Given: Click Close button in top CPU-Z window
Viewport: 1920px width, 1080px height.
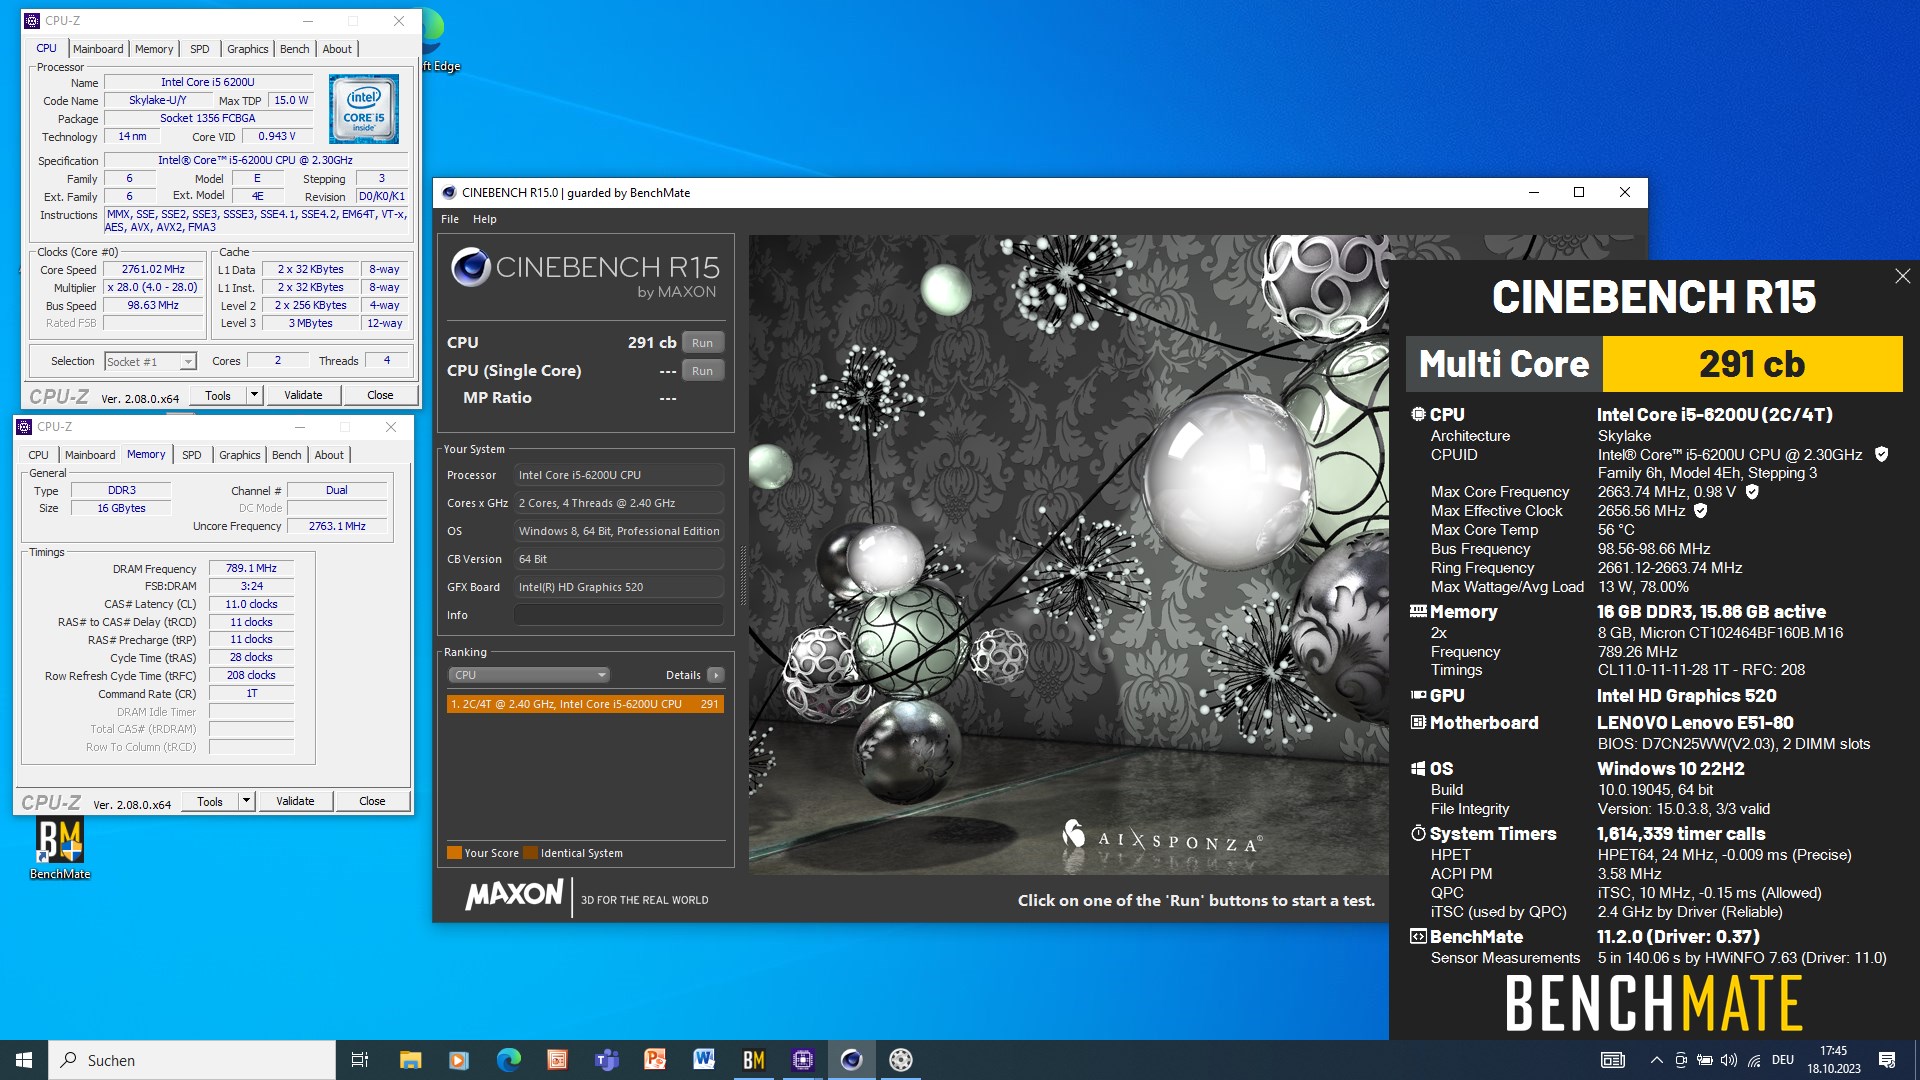Looking at the screenshot, I should point(380,395).
